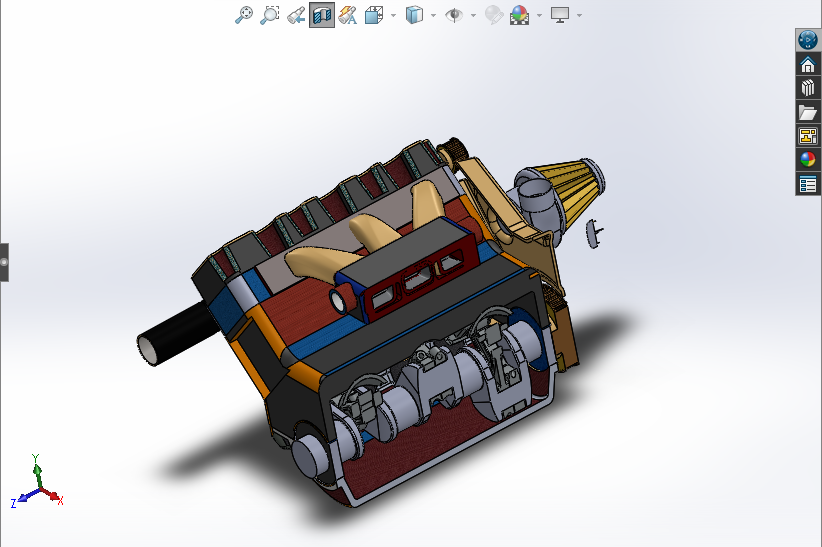
Task: Open the Display Style dropdown arrow
Action: click(x=433, y=15)
